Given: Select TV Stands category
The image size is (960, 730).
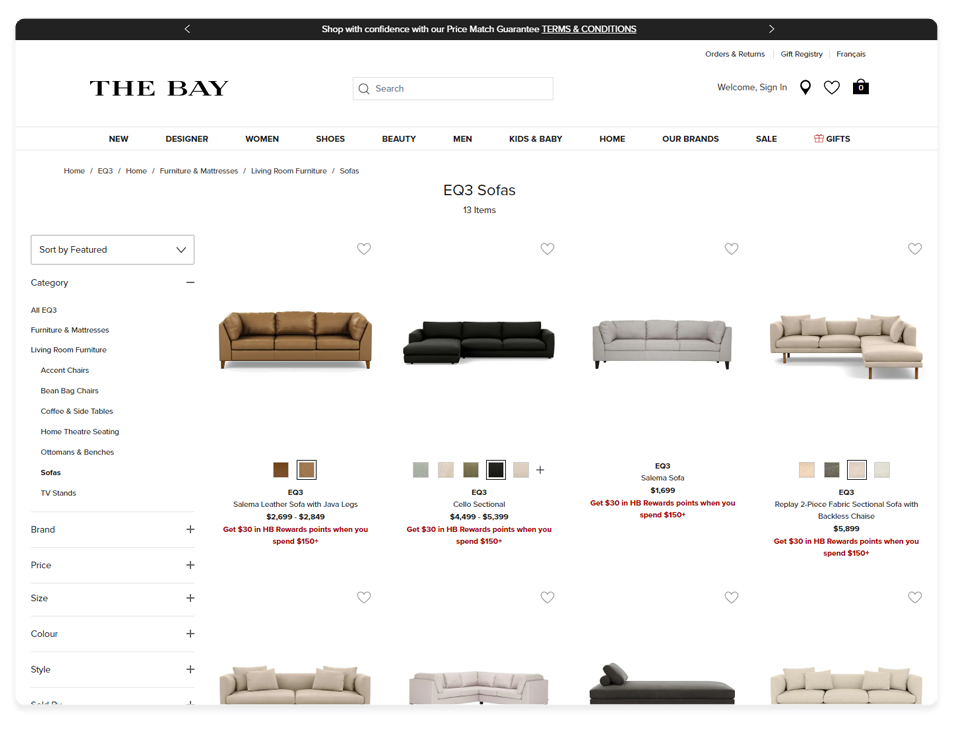Looking at the screenshot, I should (x=58, y=492).
